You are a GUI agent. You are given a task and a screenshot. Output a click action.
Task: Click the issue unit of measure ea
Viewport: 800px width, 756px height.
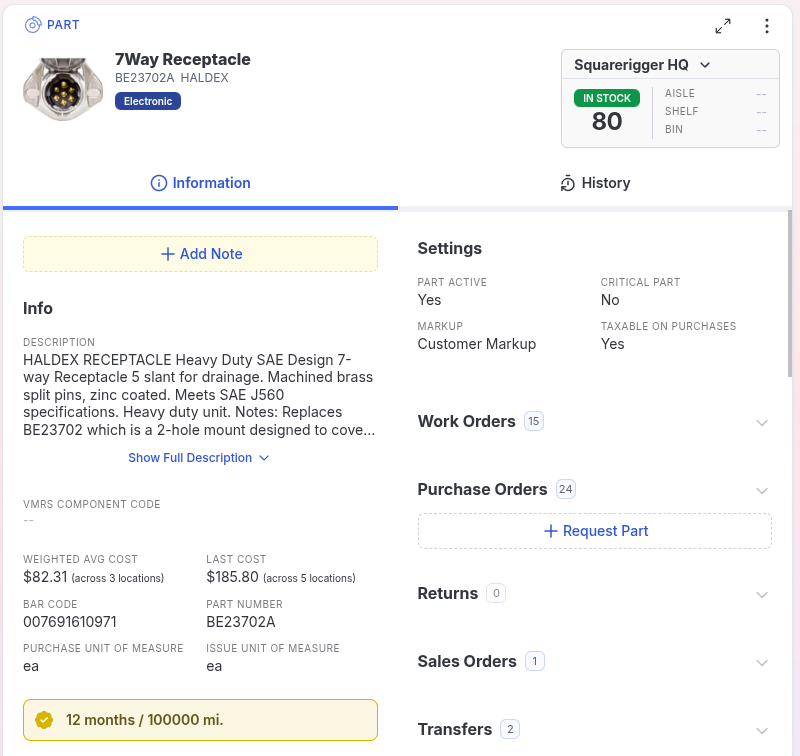point(214,666)
